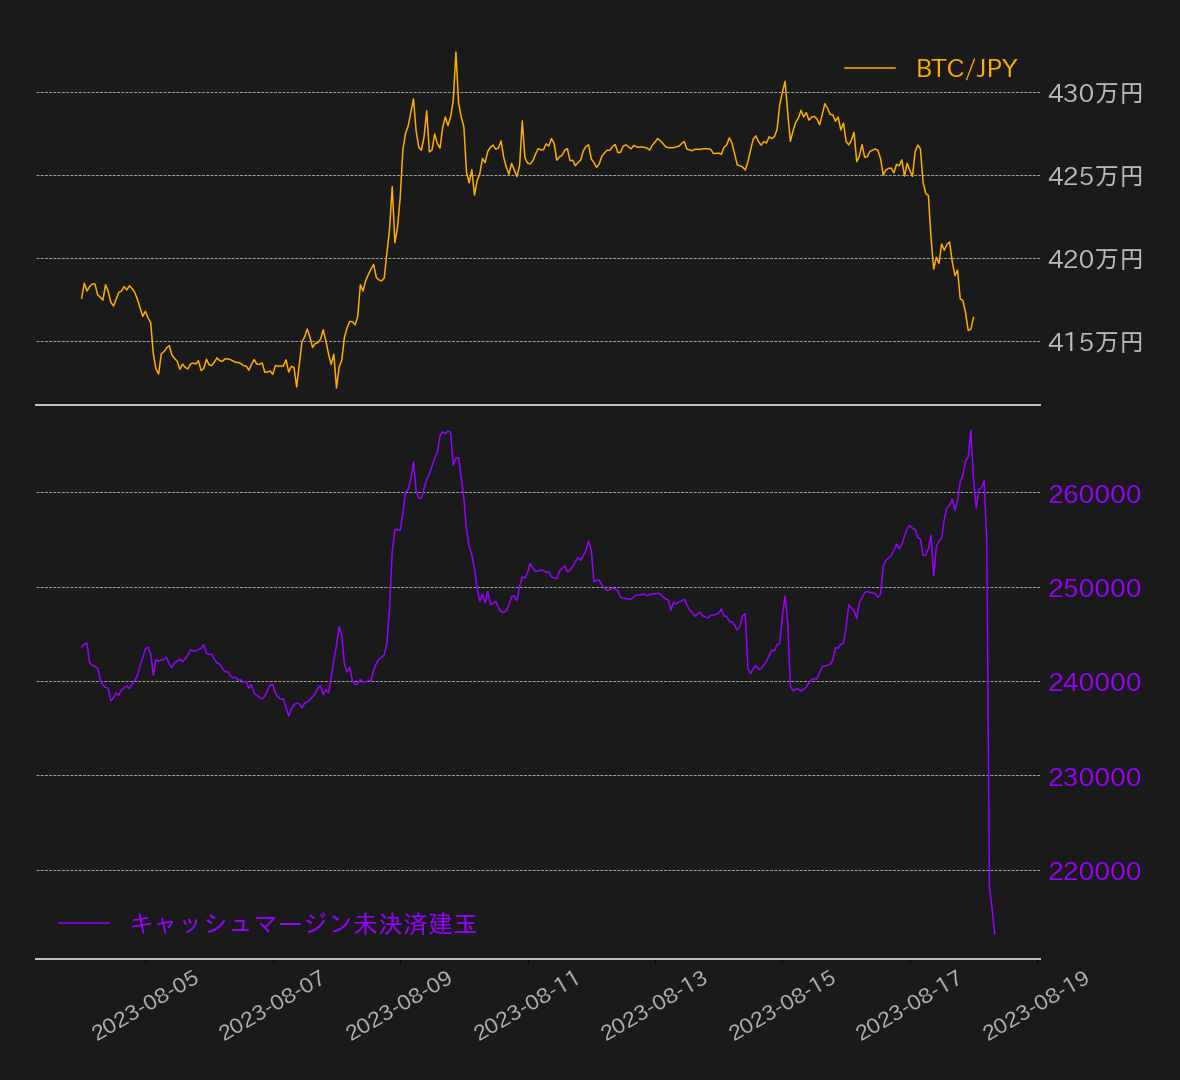Click the highest peak on the BTC/JPY chart
This screenshot has width=1180, height=1080.
(457, 50)
